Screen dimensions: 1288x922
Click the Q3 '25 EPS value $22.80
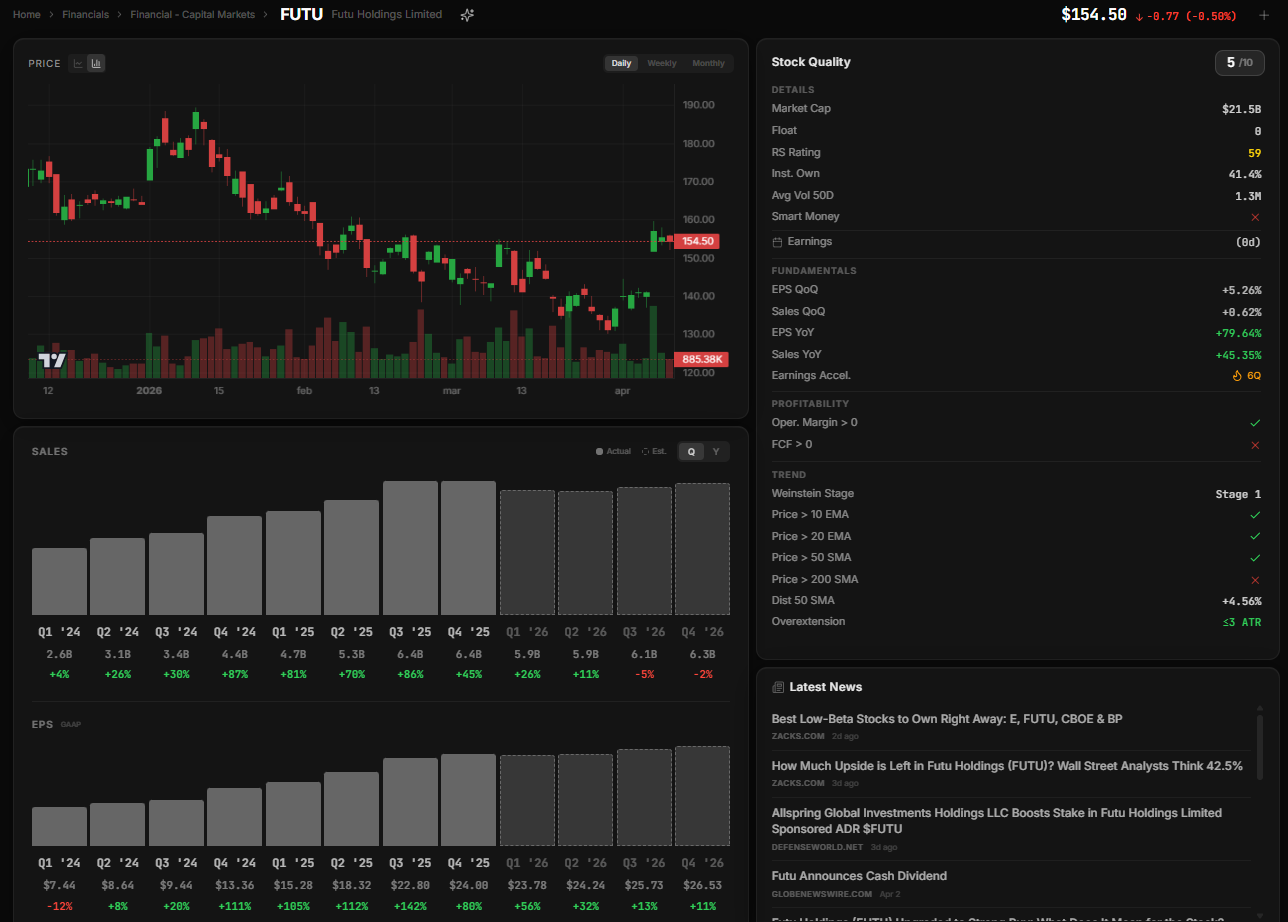click(410, 885)
